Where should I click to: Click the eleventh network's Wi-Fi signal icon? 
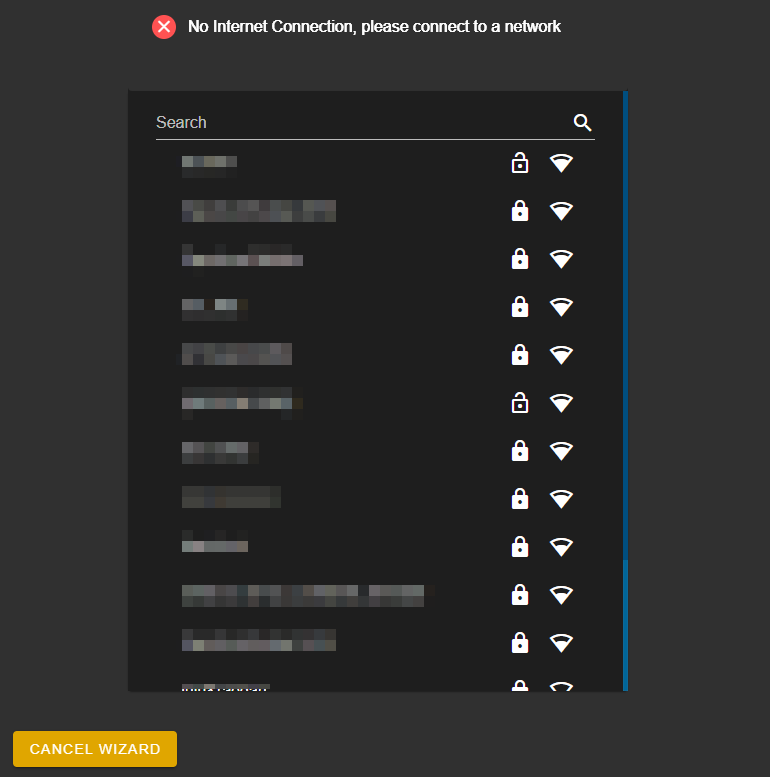(x=561, y=643)
